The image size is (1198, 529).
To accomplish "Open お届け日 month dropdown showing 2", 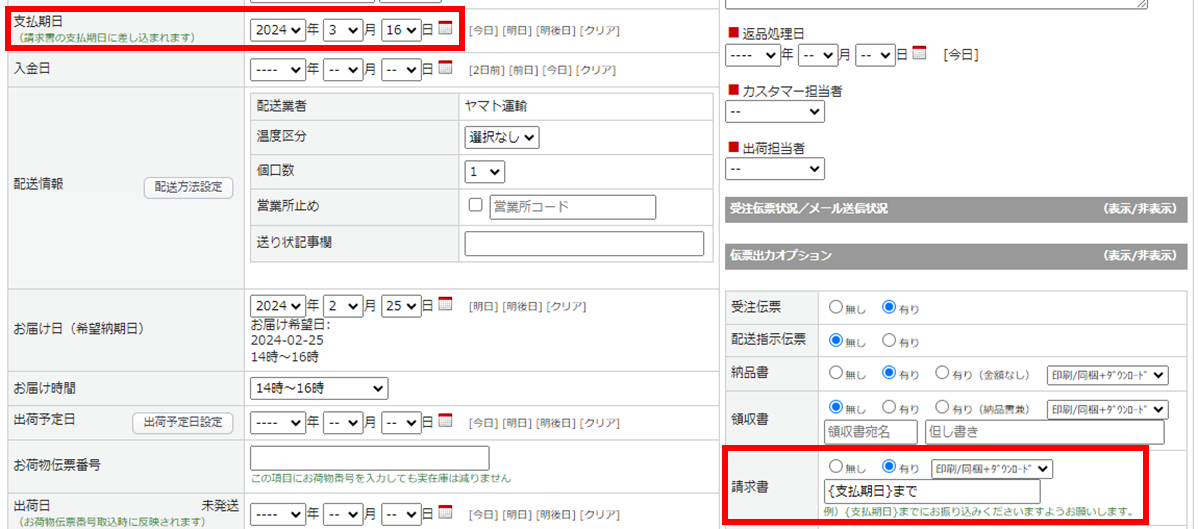I will 342,305.
